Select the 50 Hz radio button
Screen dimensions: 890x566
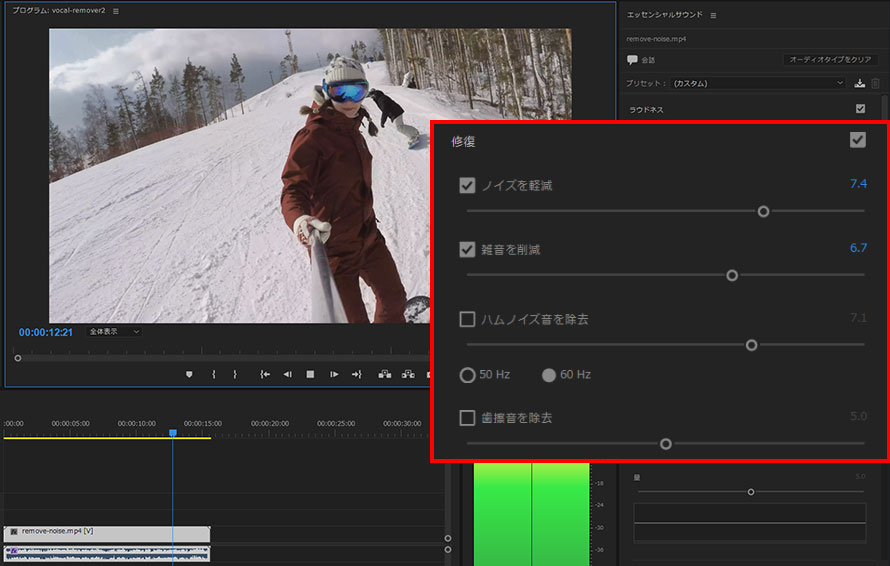[467, 375]
